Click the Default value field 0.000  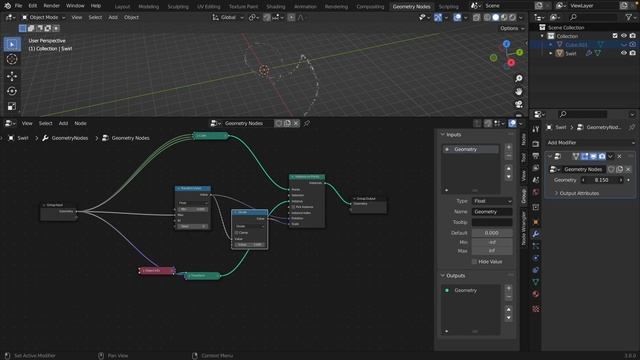click(492, 233)
